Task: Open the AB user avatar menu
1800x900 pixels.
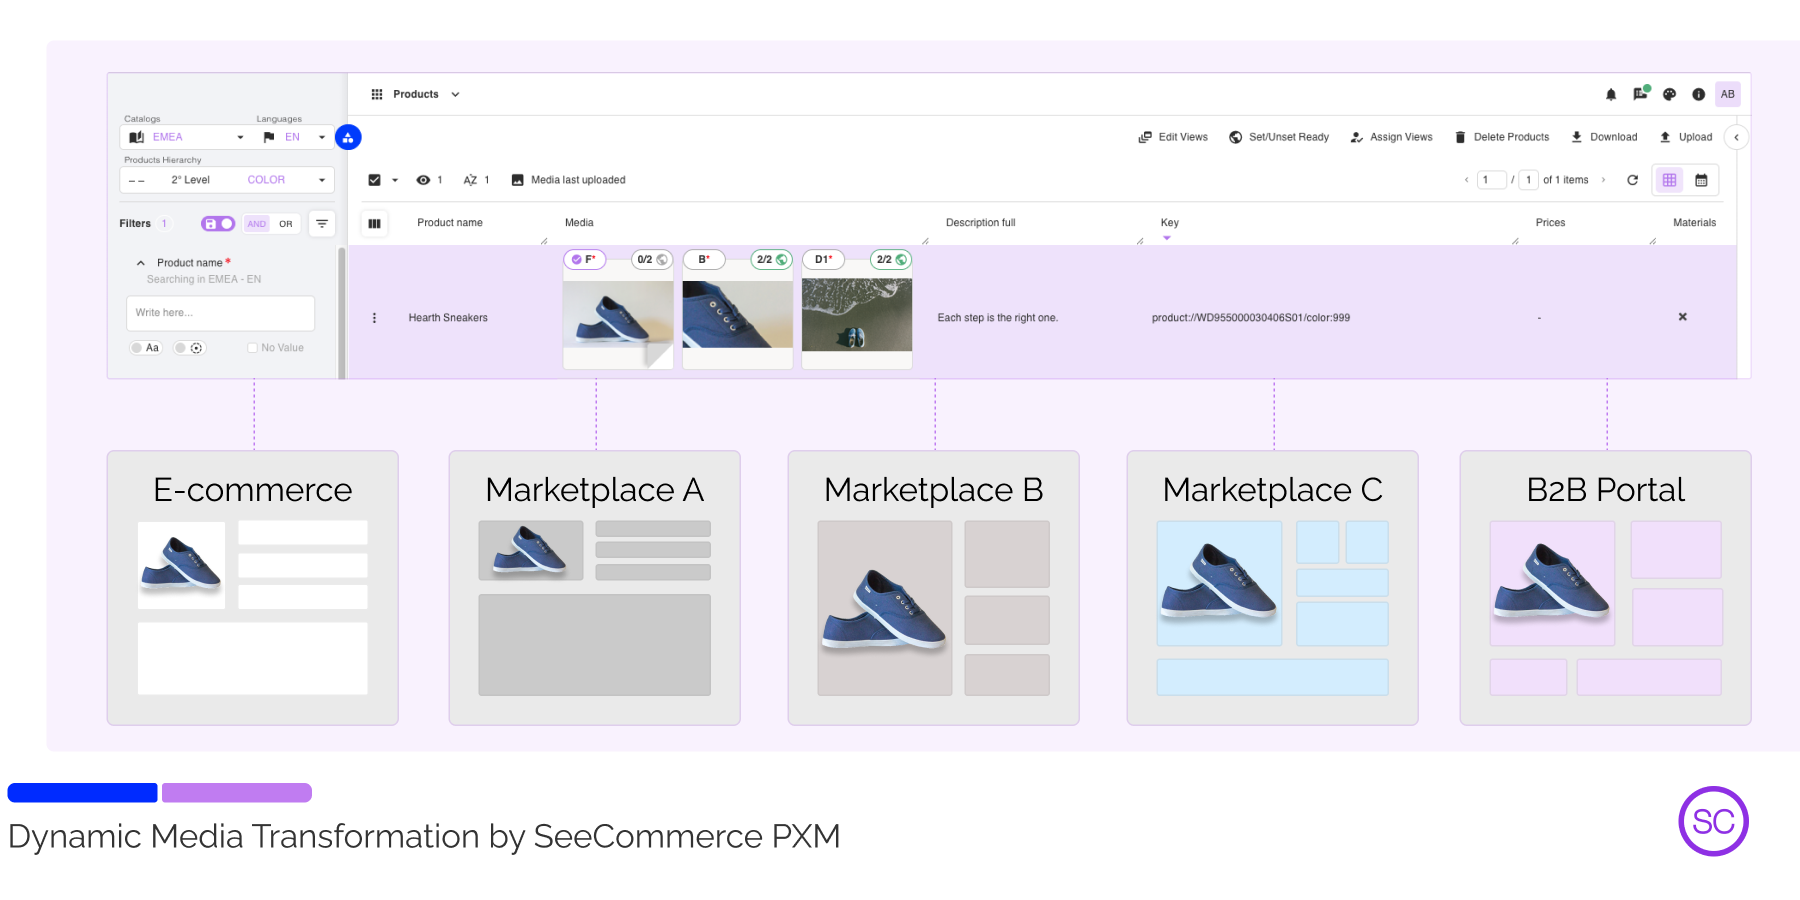Action: [x=1727, y=94]
